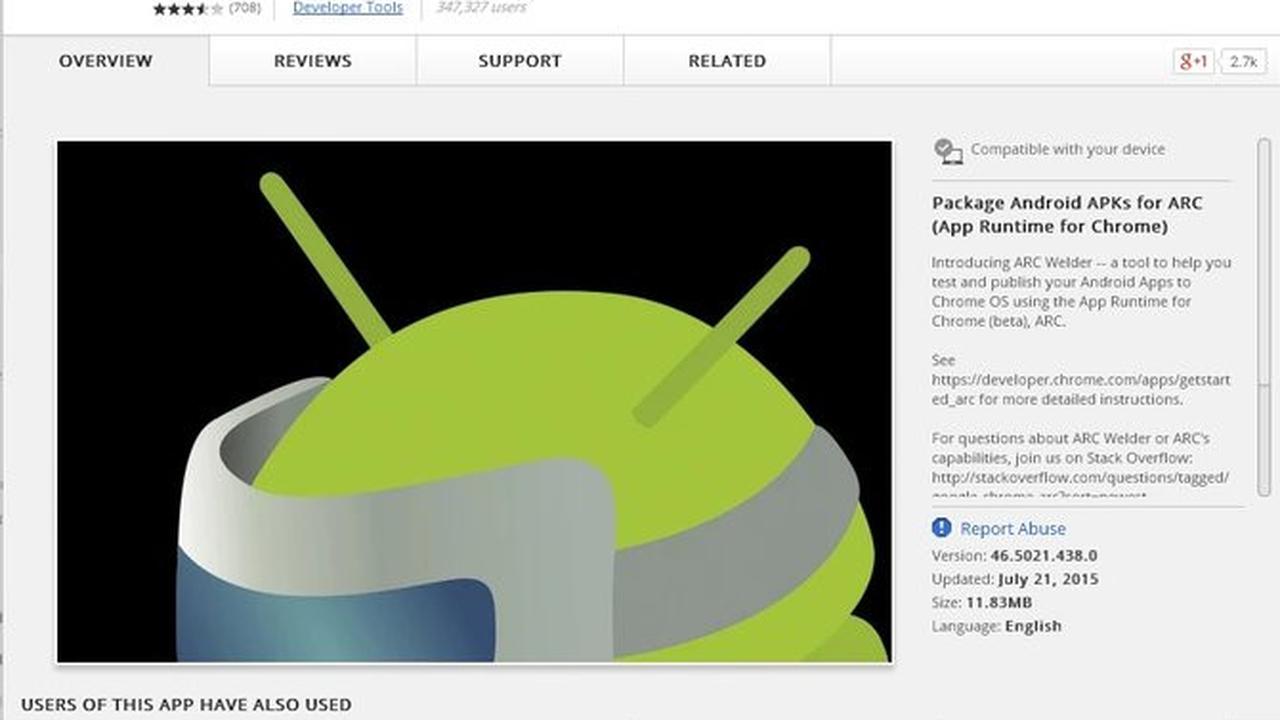
Task: Click the description panel scrollbar
Action: coord(1264,315)
